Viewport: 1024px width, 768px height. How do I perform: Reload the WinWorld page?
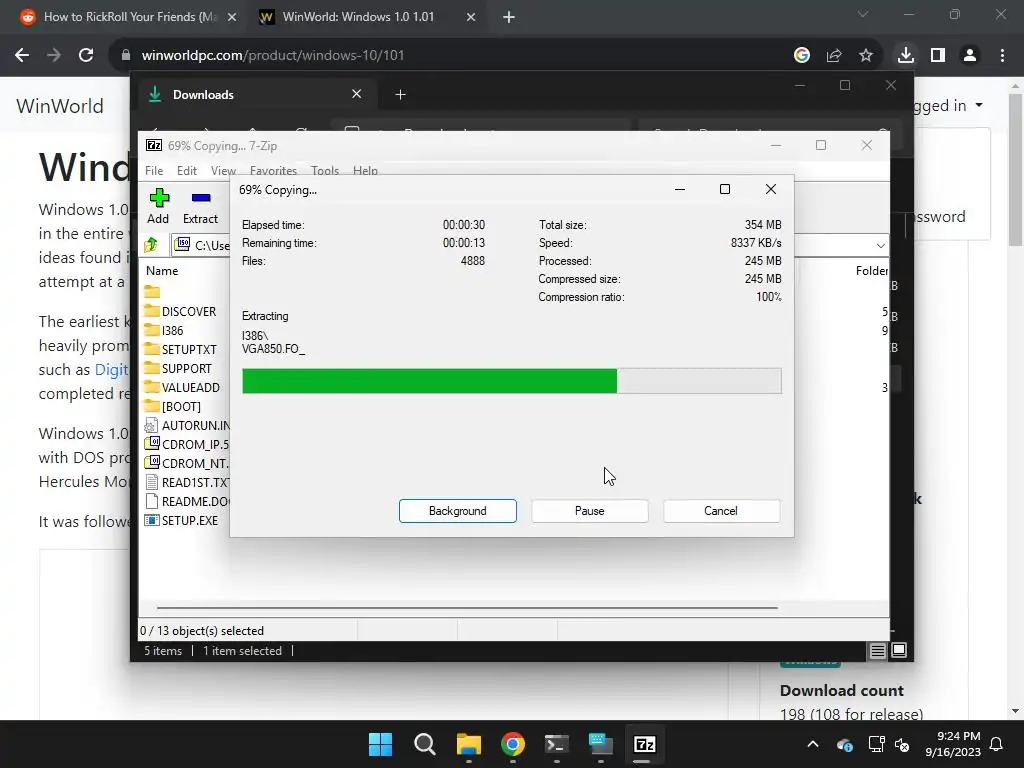click(x=86, y=56)
